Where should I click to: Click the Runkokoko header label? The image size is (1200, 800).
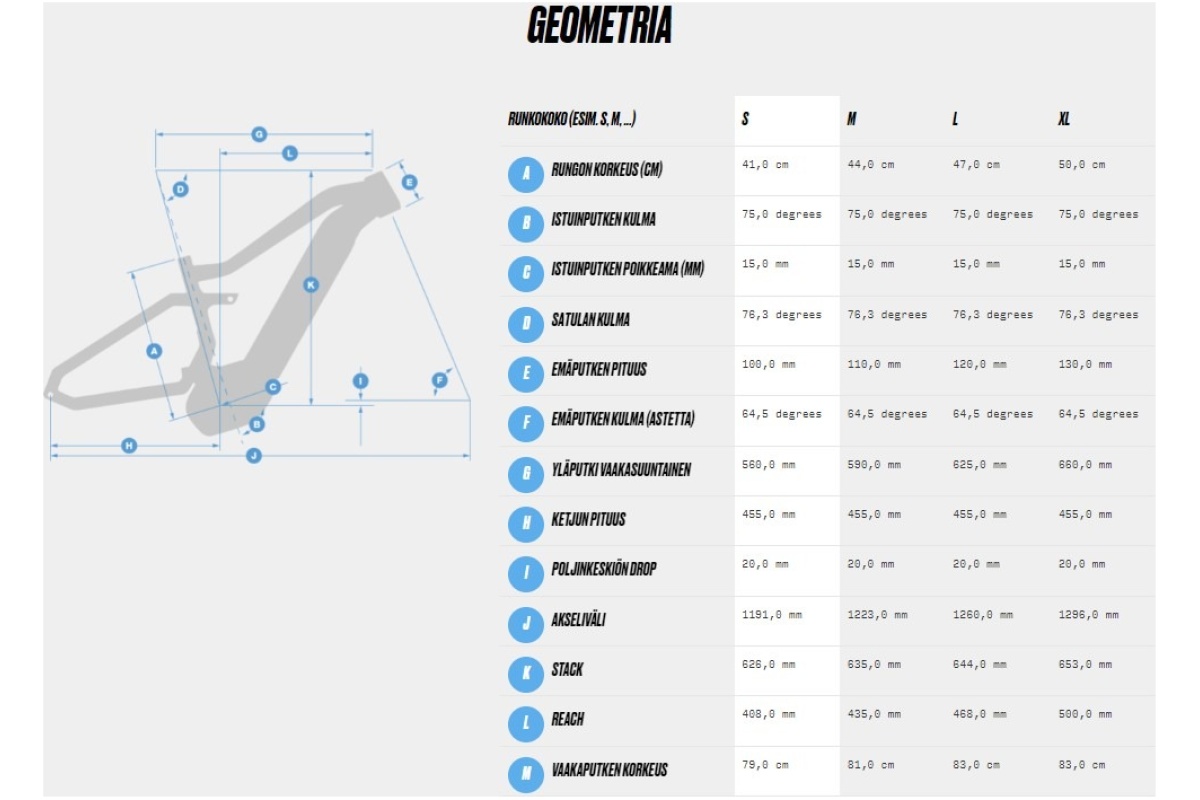572,119
